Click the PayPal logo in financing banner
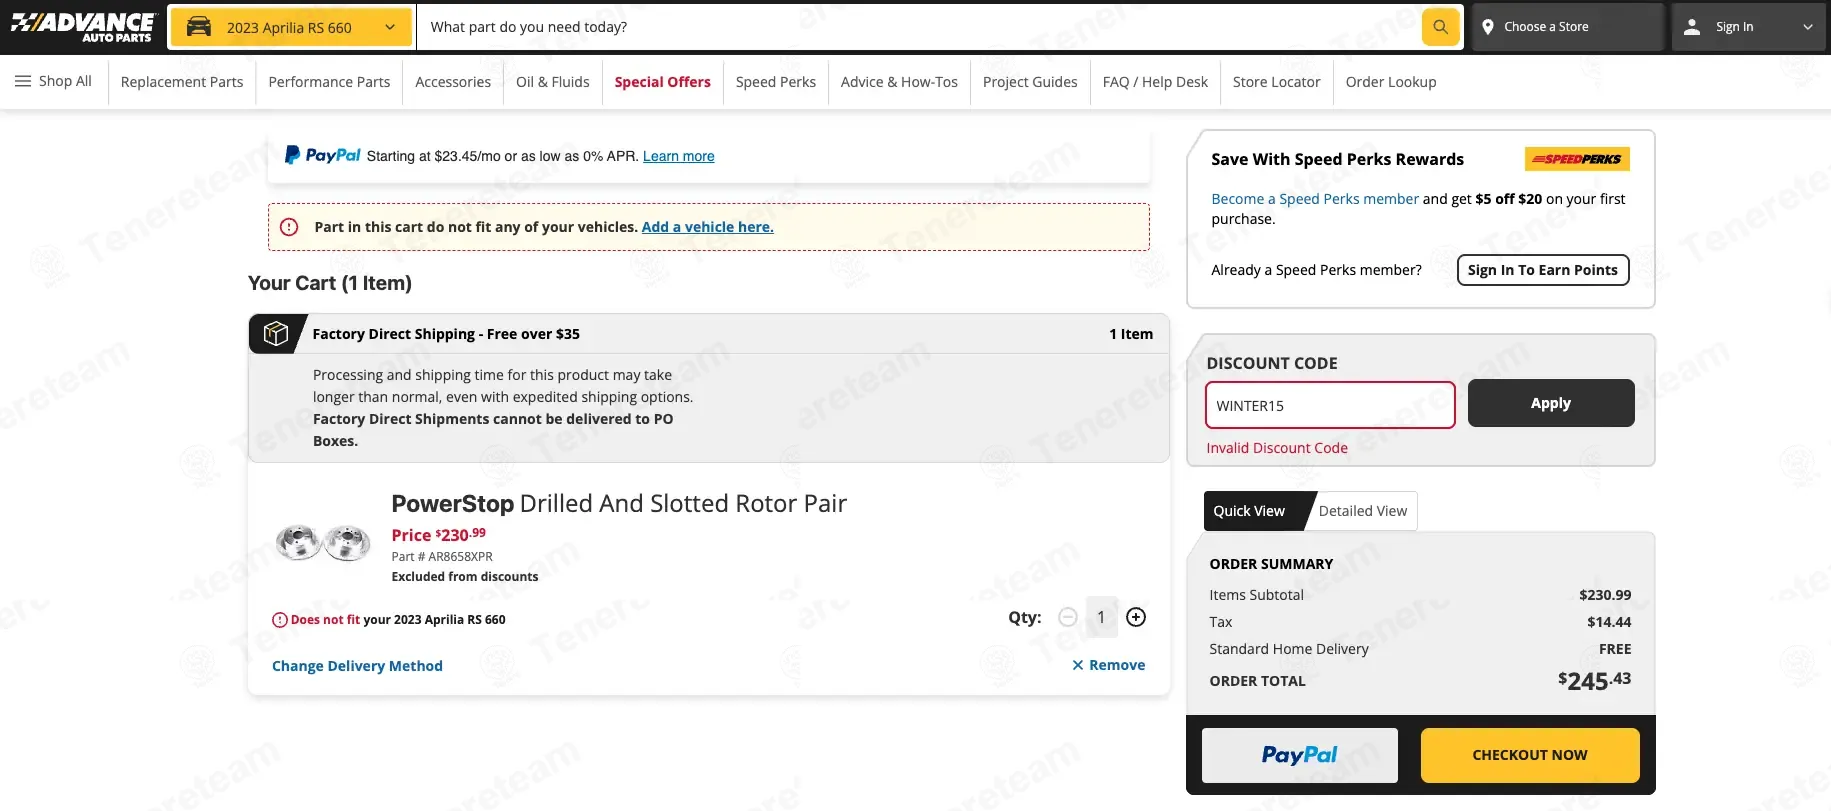 [322, 155]
